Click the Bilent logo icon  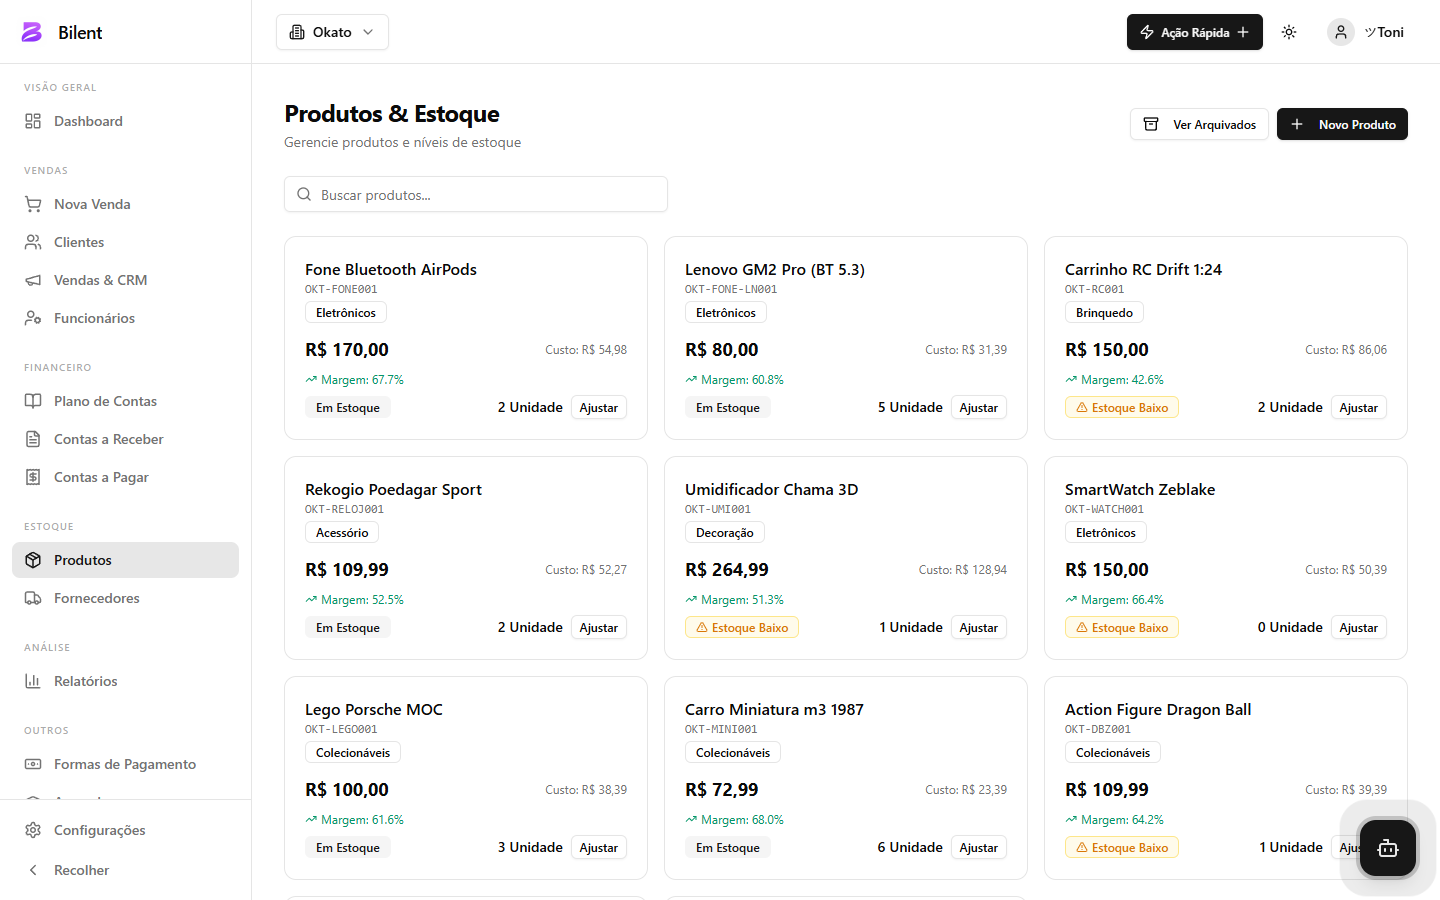point(32,32)
